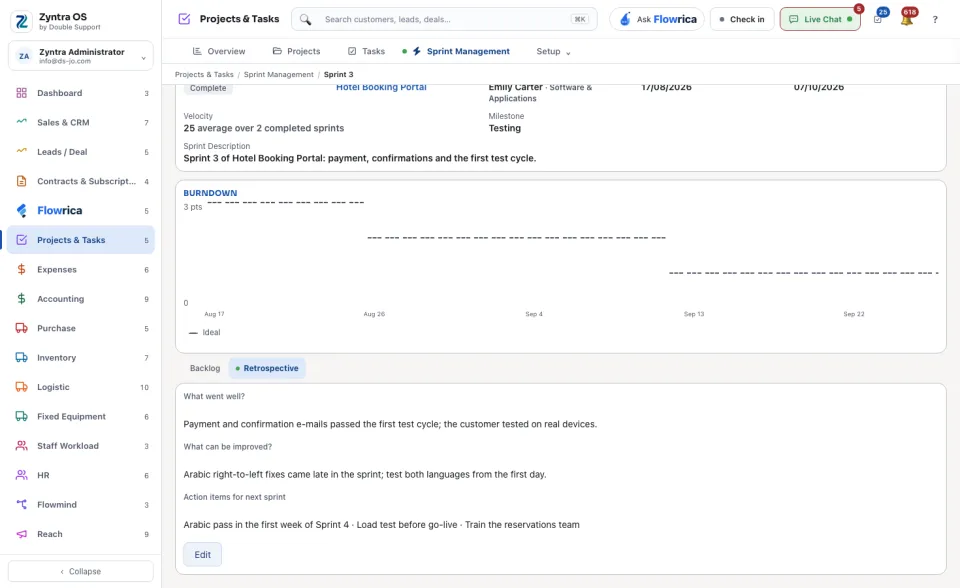Open the Contracts & Subscriptions document icon
The image size is (960, 588).
[x=21, y=181]
